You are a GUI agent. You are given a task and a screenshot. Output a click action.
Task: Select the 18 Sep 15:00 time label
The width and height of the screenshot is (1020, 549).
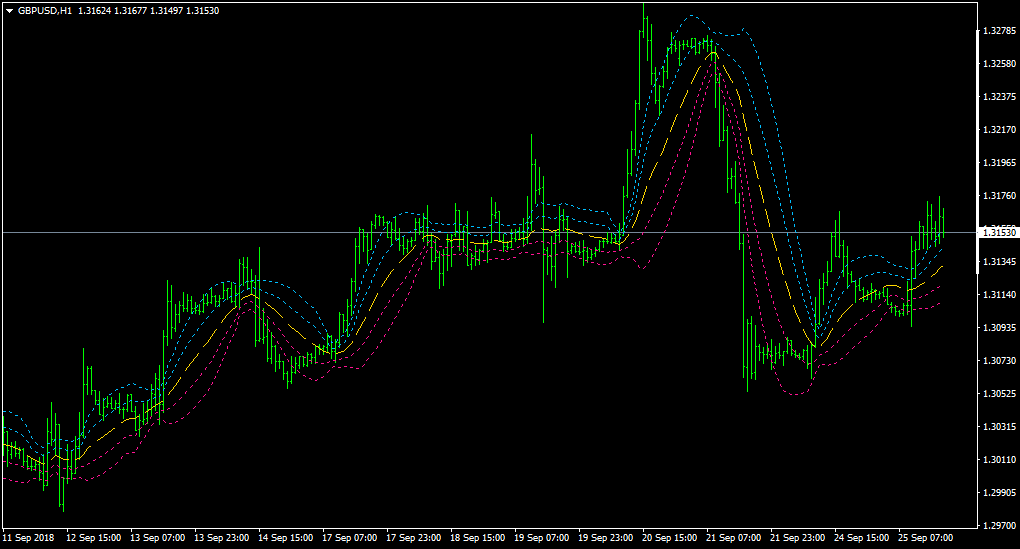pyautogui.click(x=477, y=538)
